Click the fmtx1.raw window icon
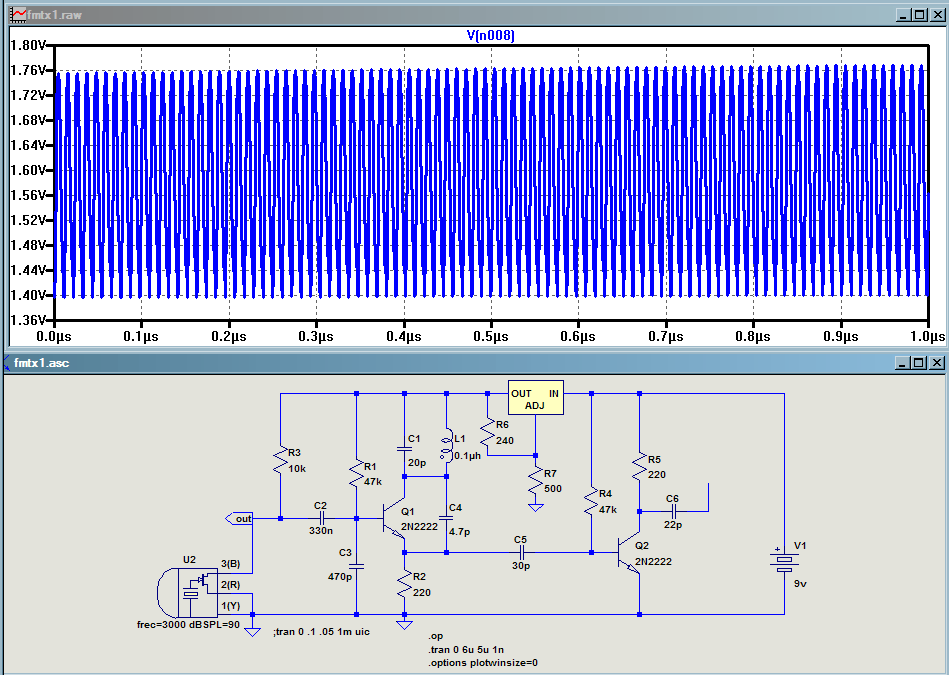949x675 pixels. coord(18,15)
